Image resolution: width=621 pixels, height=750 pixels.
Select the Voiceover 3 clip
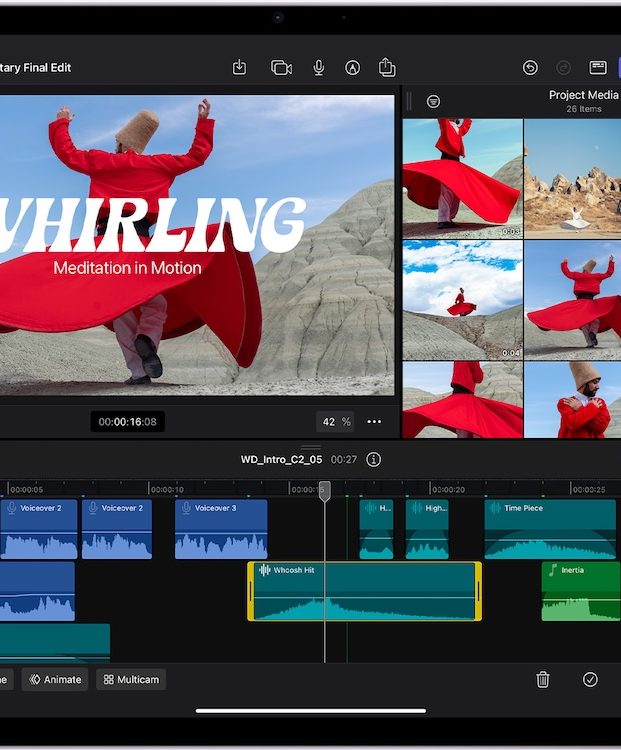coord(221,529)
